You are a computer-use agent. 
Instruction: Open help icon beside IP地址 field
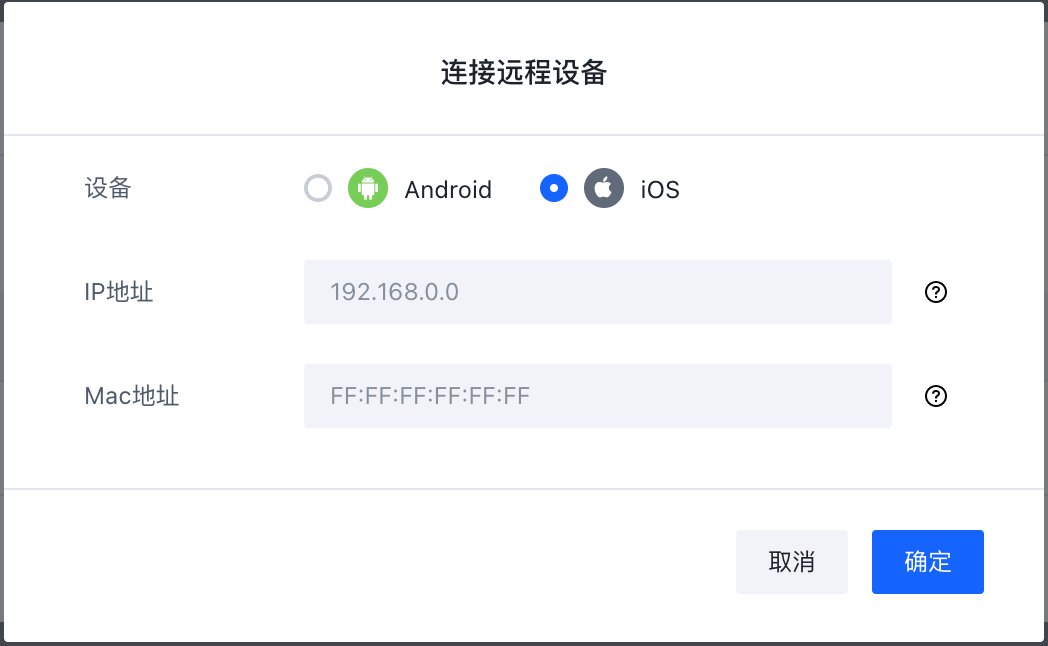click(936, 292)
